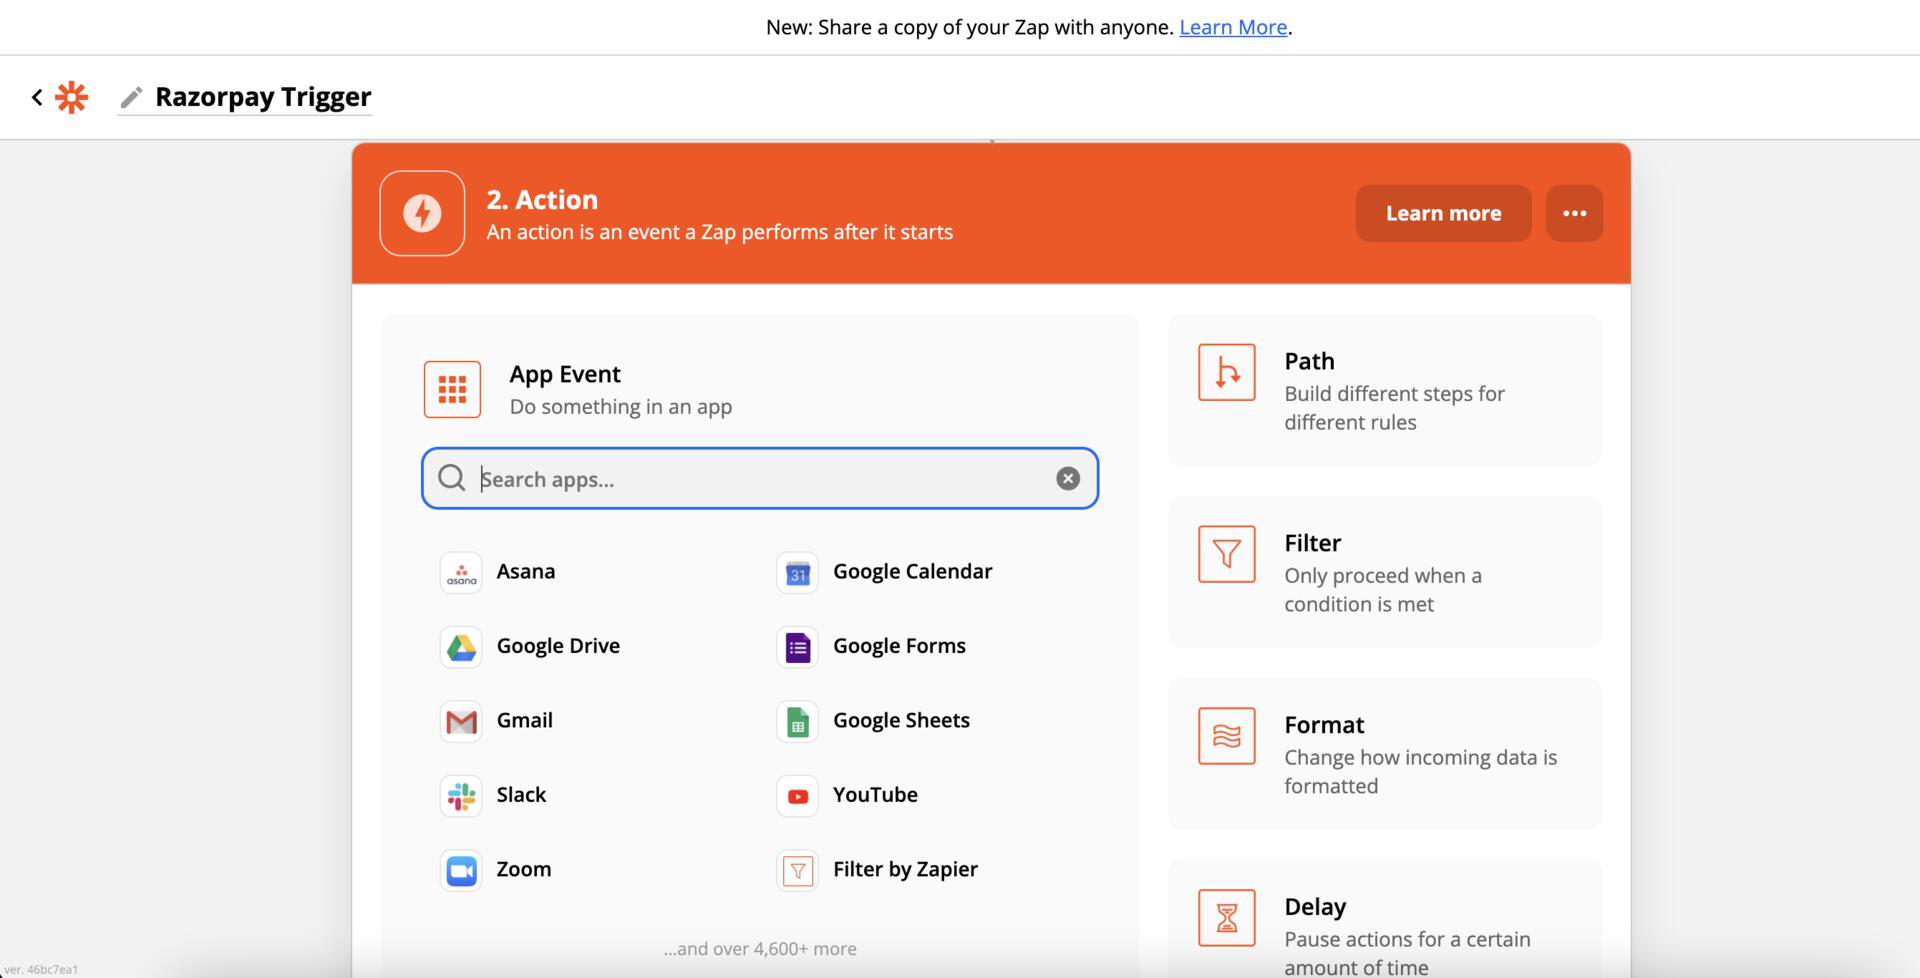Choose the Google Sheets label
1920x978 pixels.
901,720
